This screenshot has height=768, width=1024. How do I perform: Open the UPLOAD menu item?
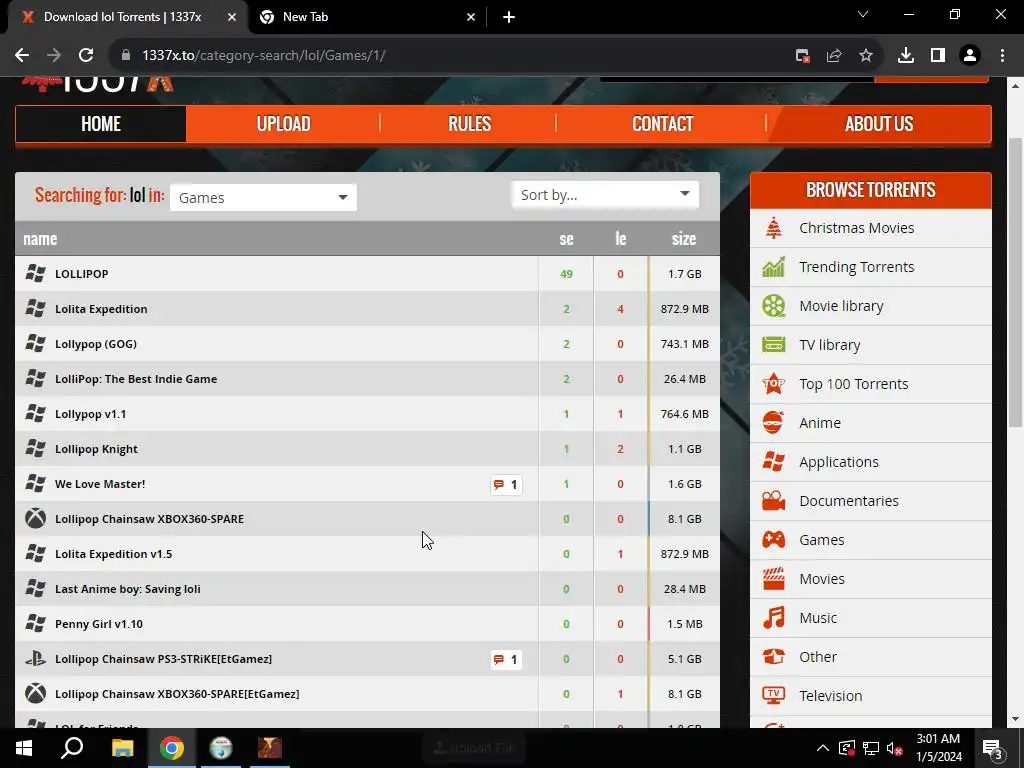pos(283,123)
